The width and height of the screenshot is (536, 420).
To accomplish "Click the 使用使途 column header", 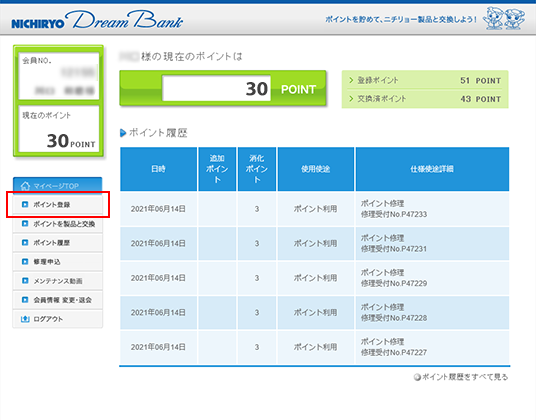I will [x=316, y=169].
